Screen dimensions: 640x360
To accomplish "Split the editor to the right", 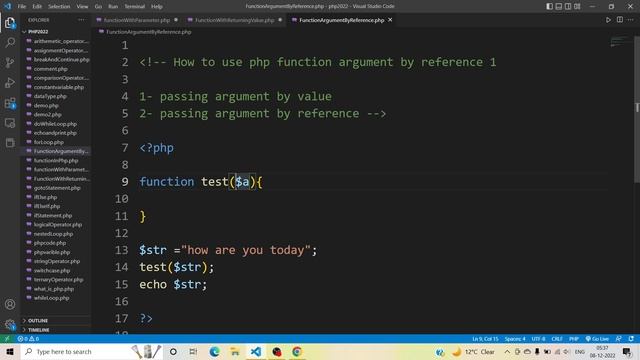I will tap(620, 20).
